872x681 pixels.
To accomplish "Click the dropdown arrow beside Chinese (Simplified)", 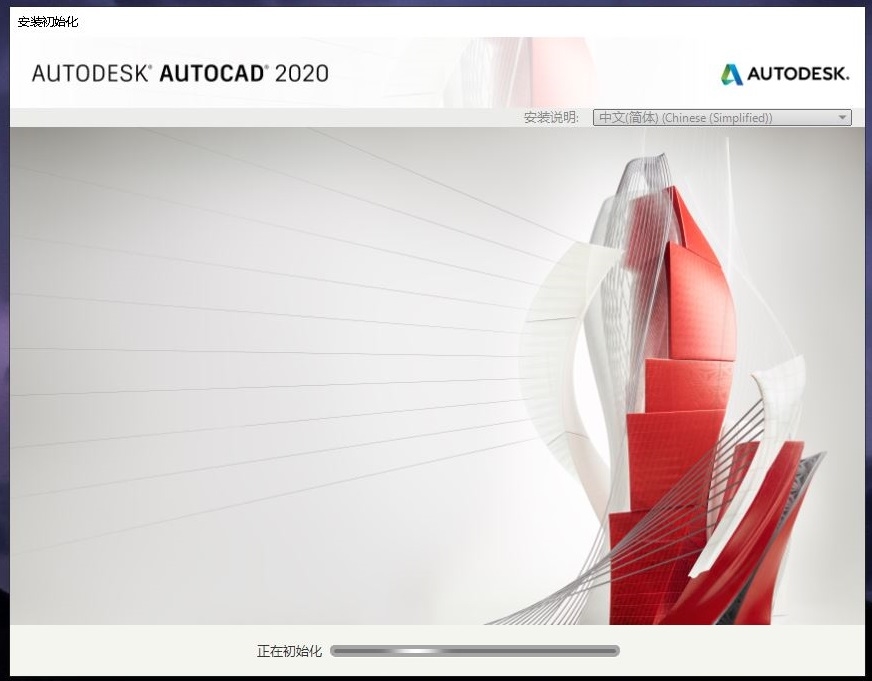I will [842, 117].
